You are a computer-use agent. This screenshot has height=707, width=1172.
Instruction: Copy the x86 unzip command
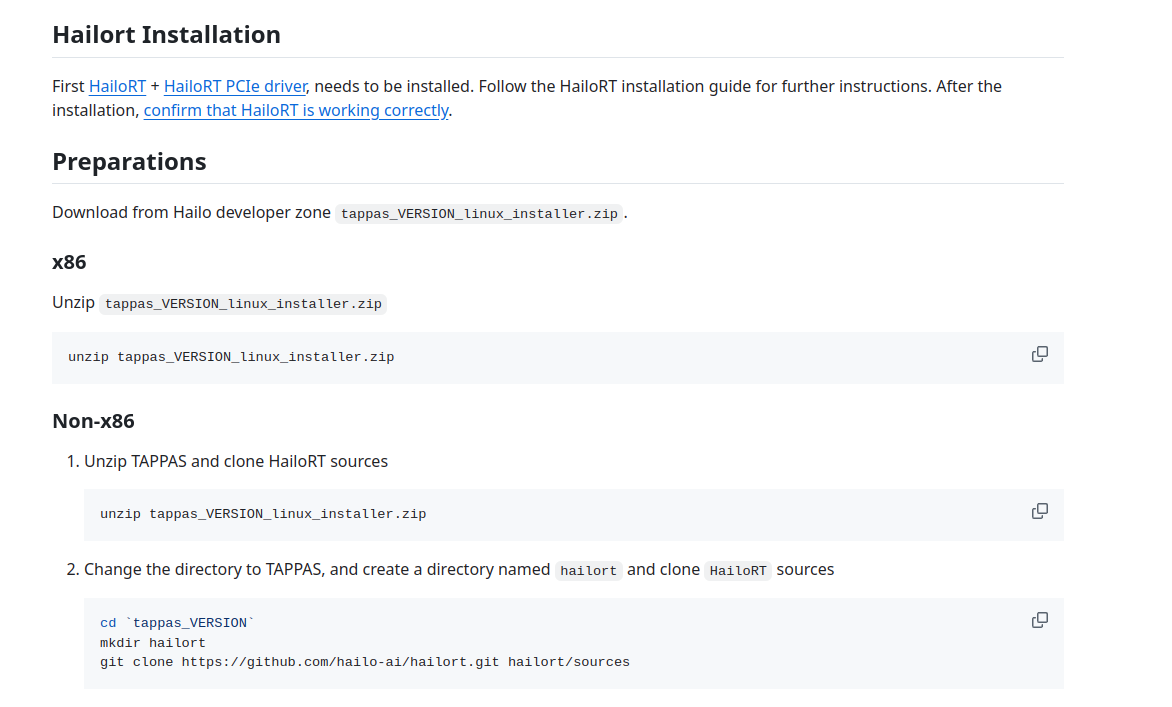1039,354
